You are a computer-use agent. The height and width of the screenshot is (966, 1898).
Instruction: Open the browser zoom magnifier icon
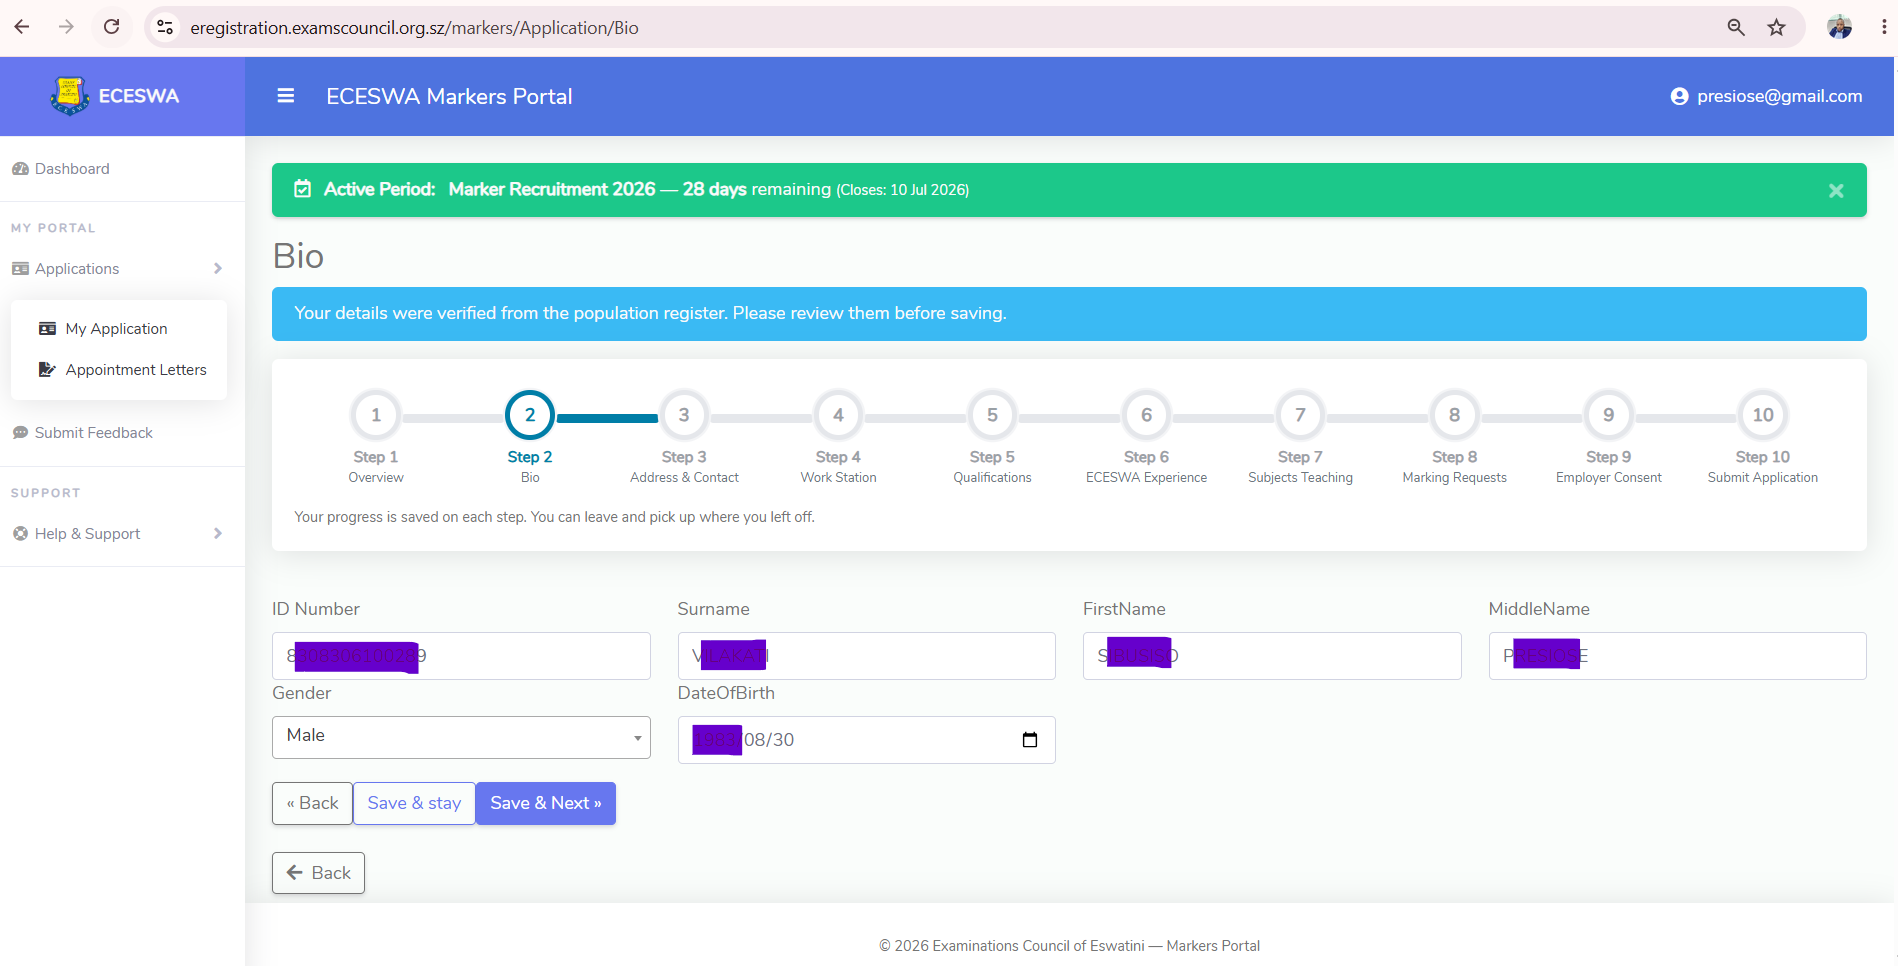1736,27
